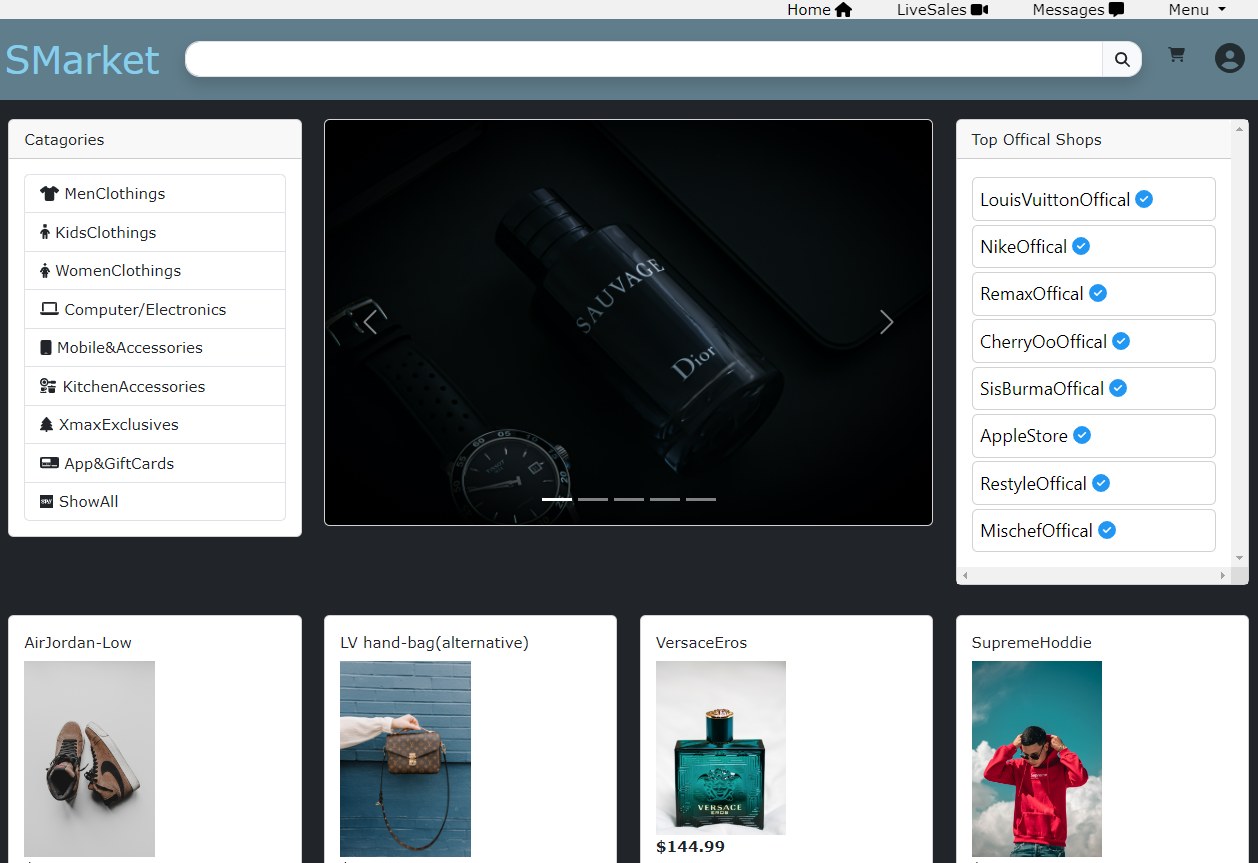The width and height of the screenshot is (1258, 863).
Task: Click the user profile avatar icon
Action: pos(1229,58)
